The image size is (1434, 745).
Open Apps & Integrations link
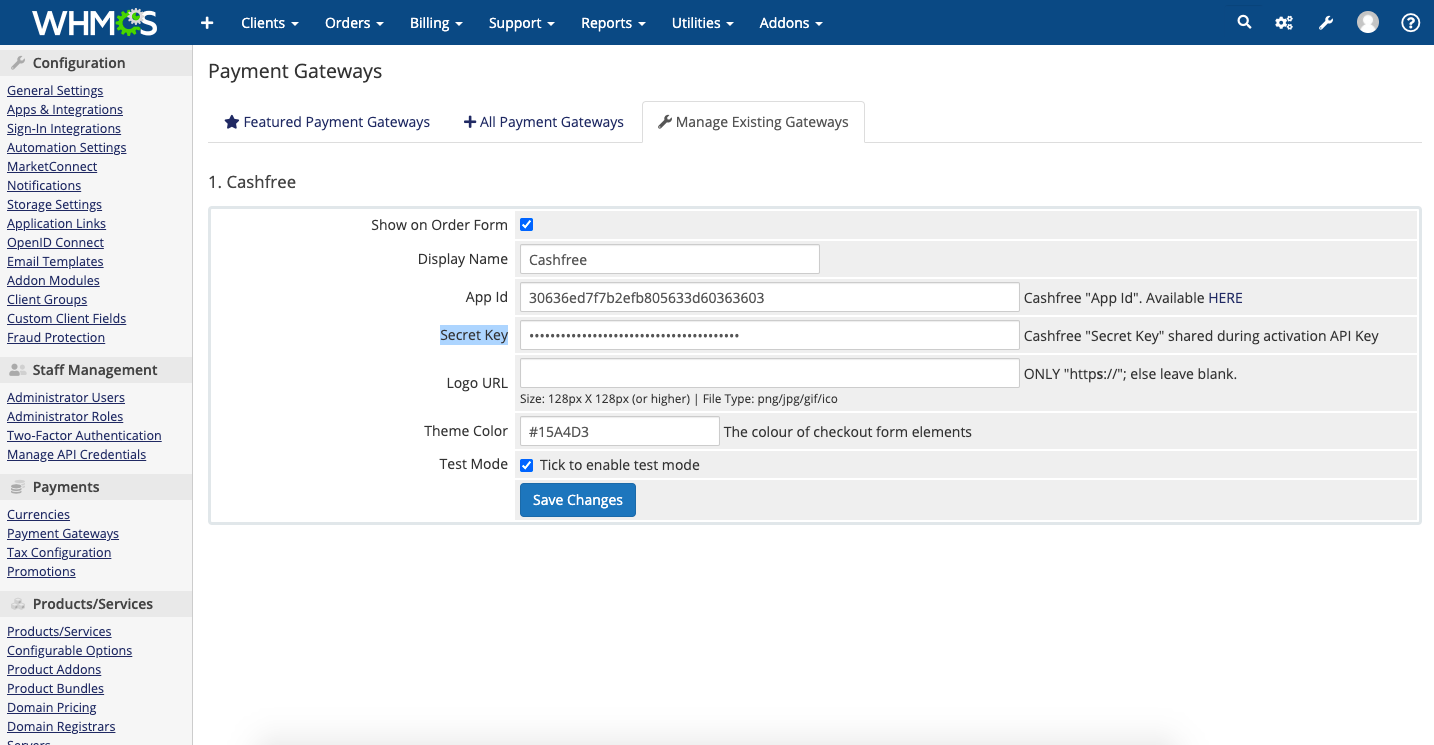click(x=65, y=110)
